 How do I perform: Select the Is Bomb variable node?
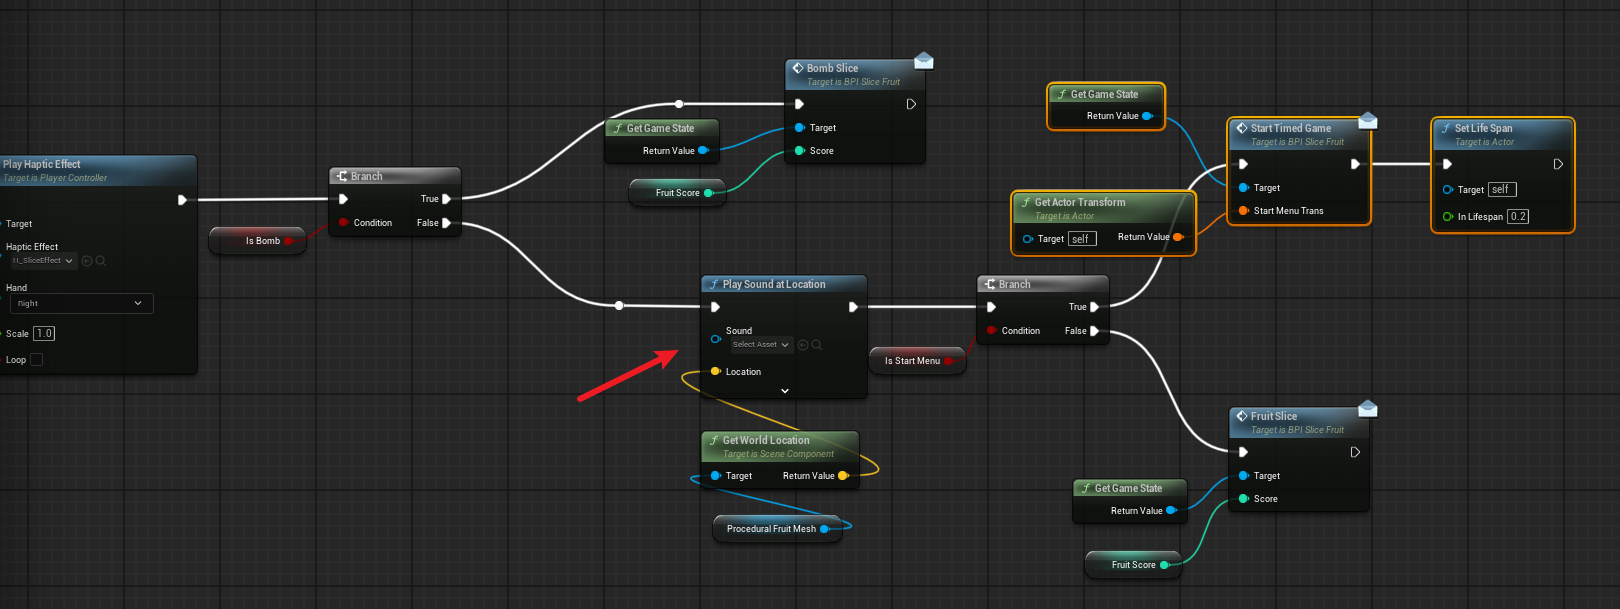tap(257, 241)
